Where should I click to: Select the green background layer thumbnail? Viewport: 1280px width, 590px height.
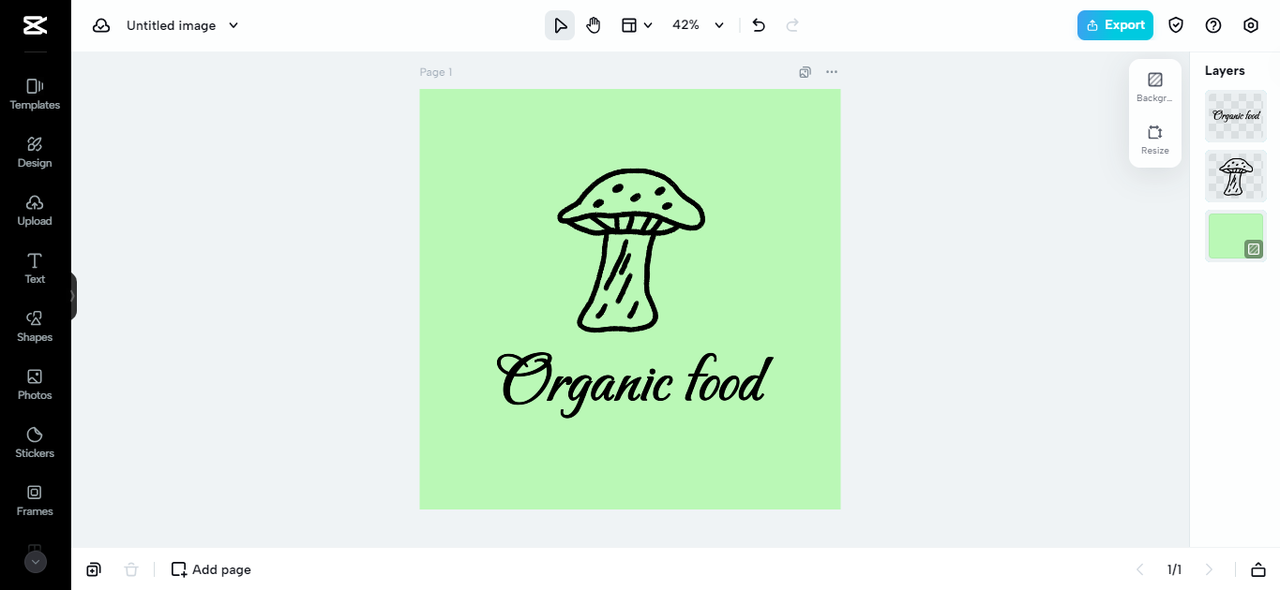click(1236, 236)
